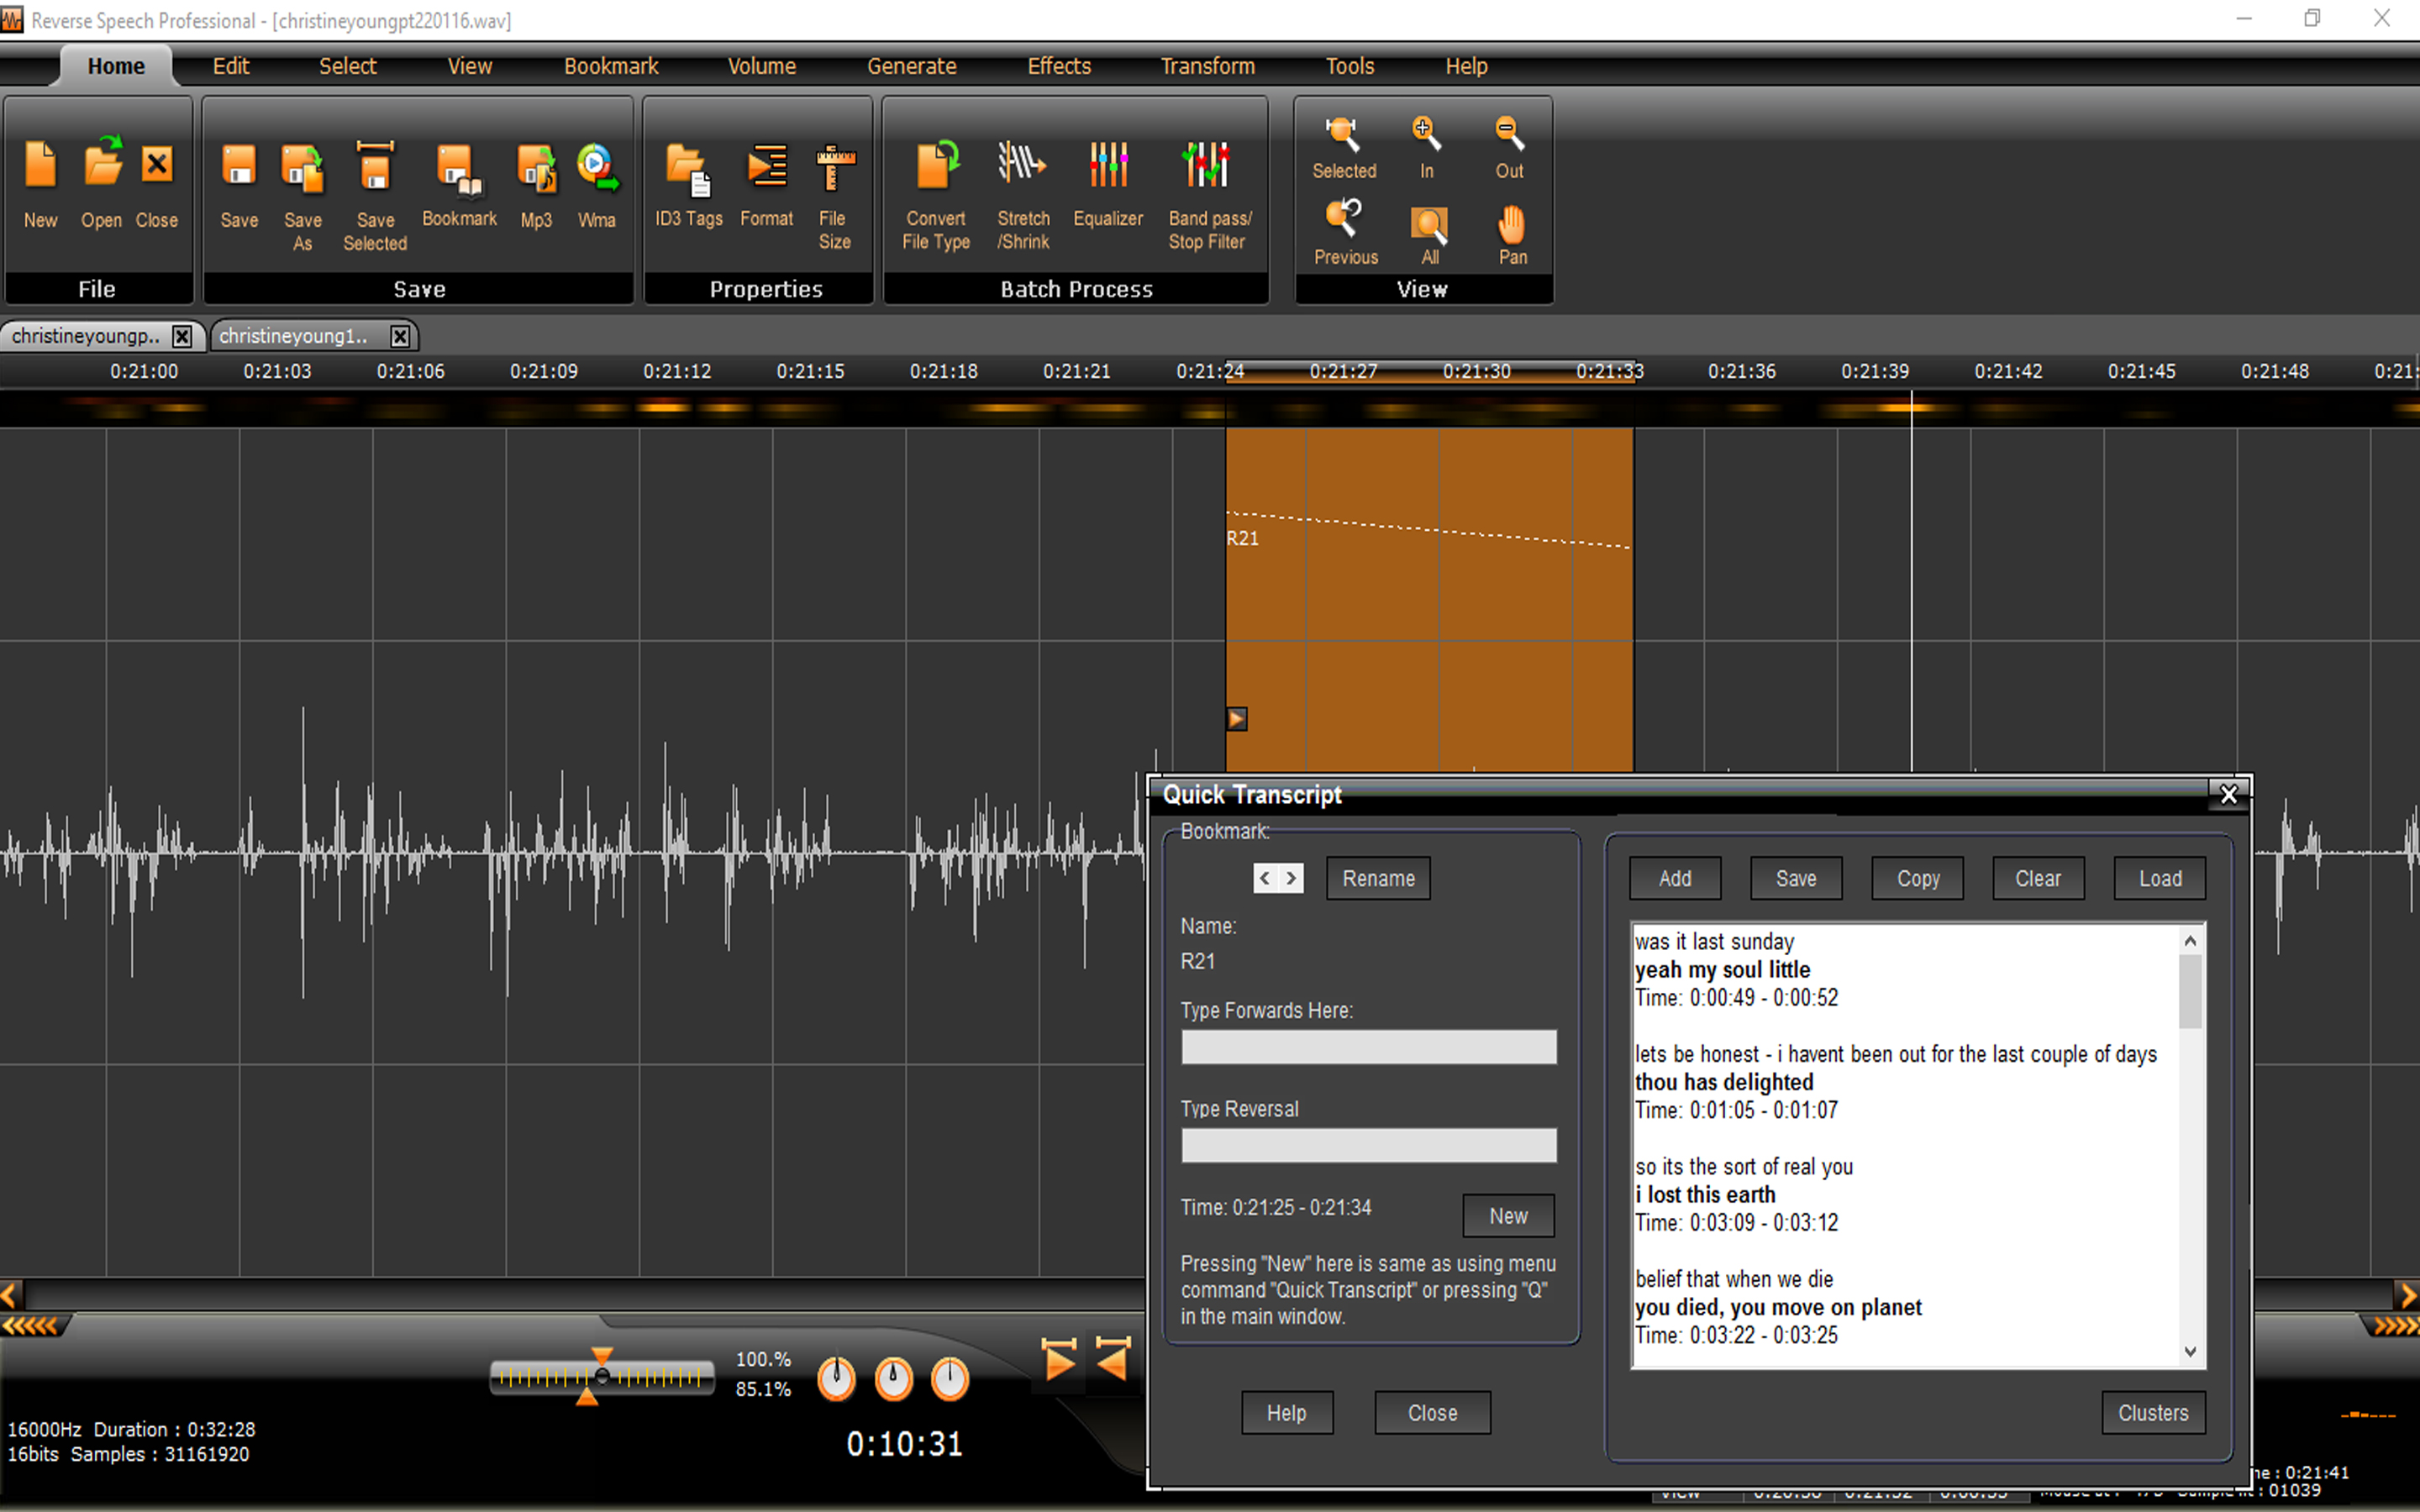Screen dimensions: 2420x1512
Task: Close the christineyoungp.. document tab
Action: click(x=182, y=336)
